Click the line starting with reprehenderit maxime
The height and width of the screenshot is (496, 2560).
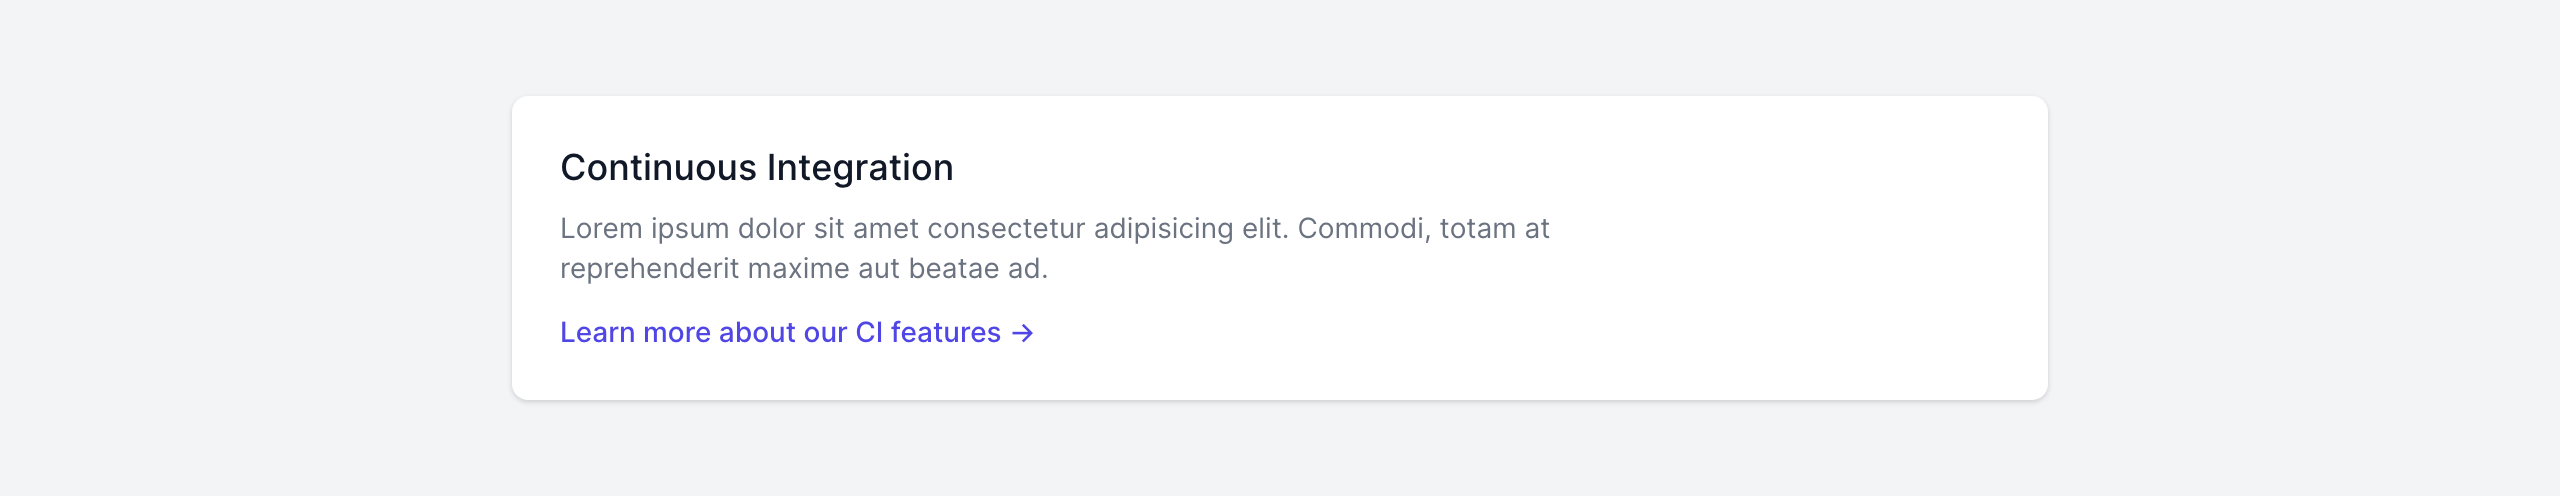click(803, 269)
